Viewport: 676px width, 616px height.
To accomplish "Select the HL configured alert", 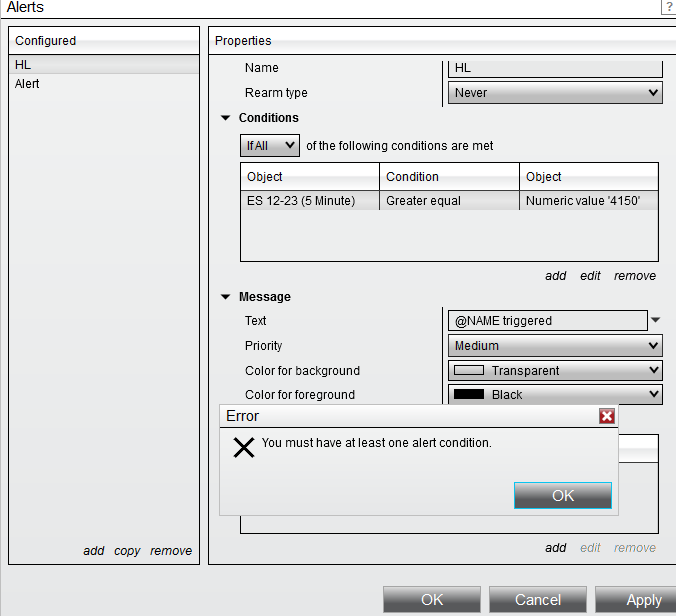I will pyautogui.click(x=103, y=65).
